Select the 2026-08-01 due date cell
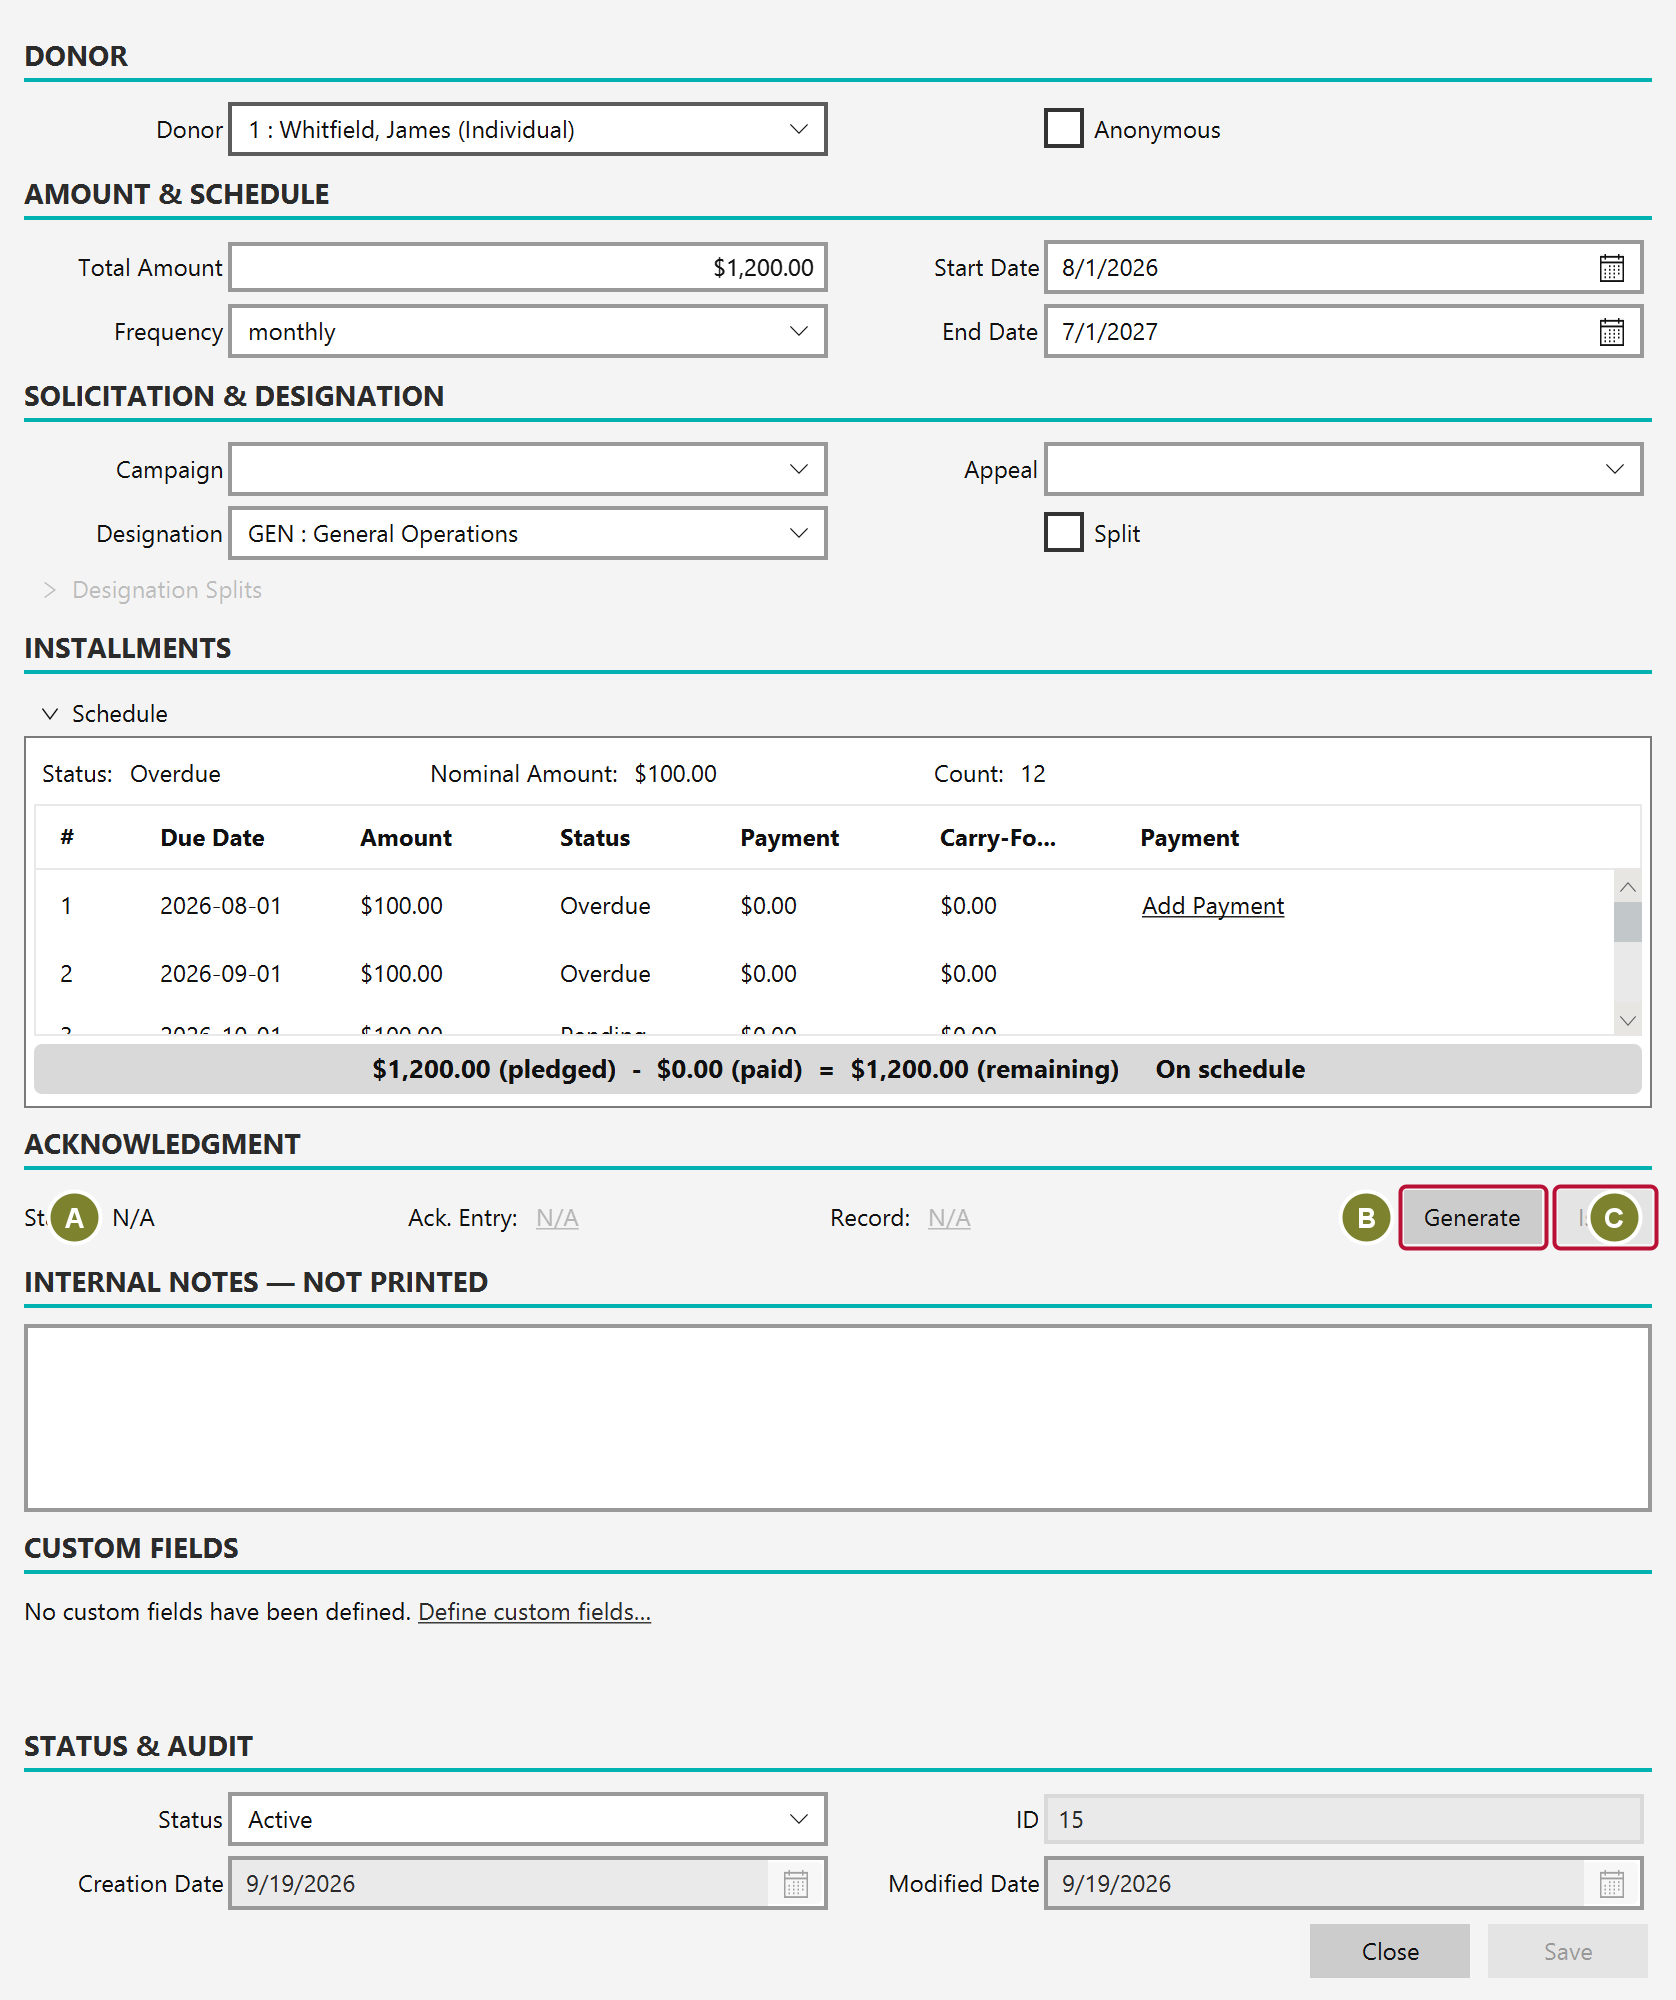 point(221,906)
